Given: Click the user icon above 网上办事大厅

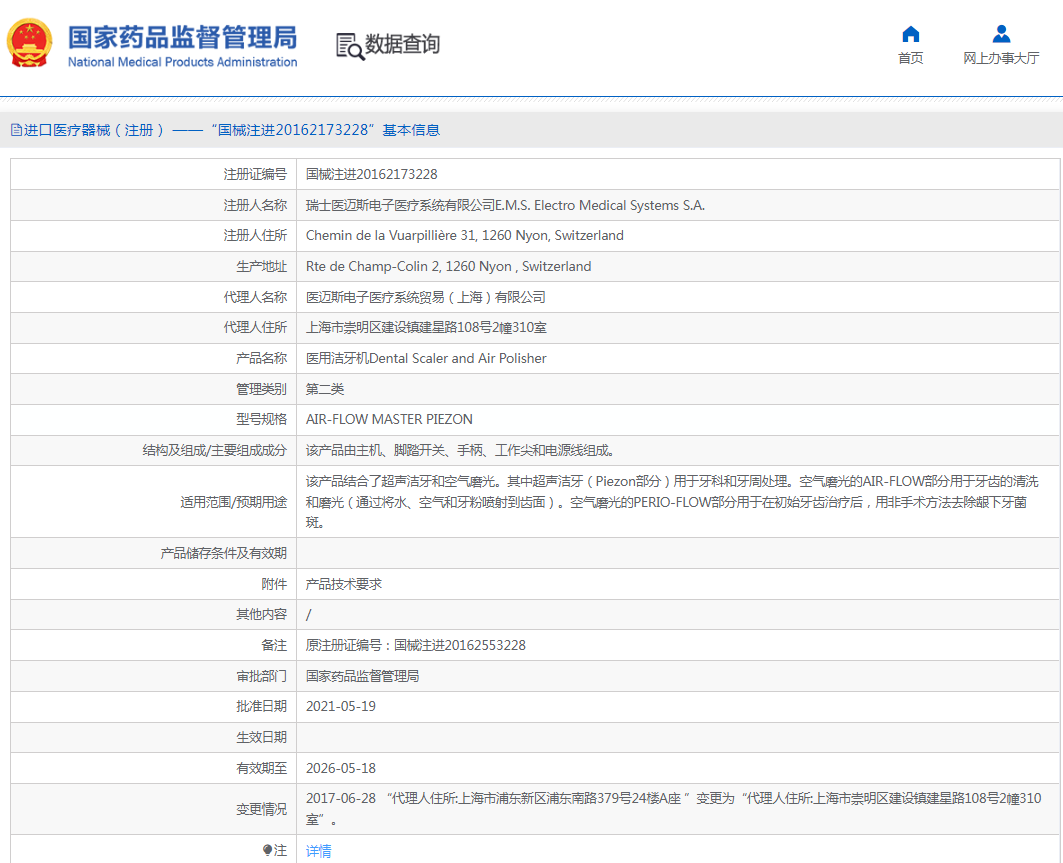Looking at the screenshot, I should coord(1001,35).
